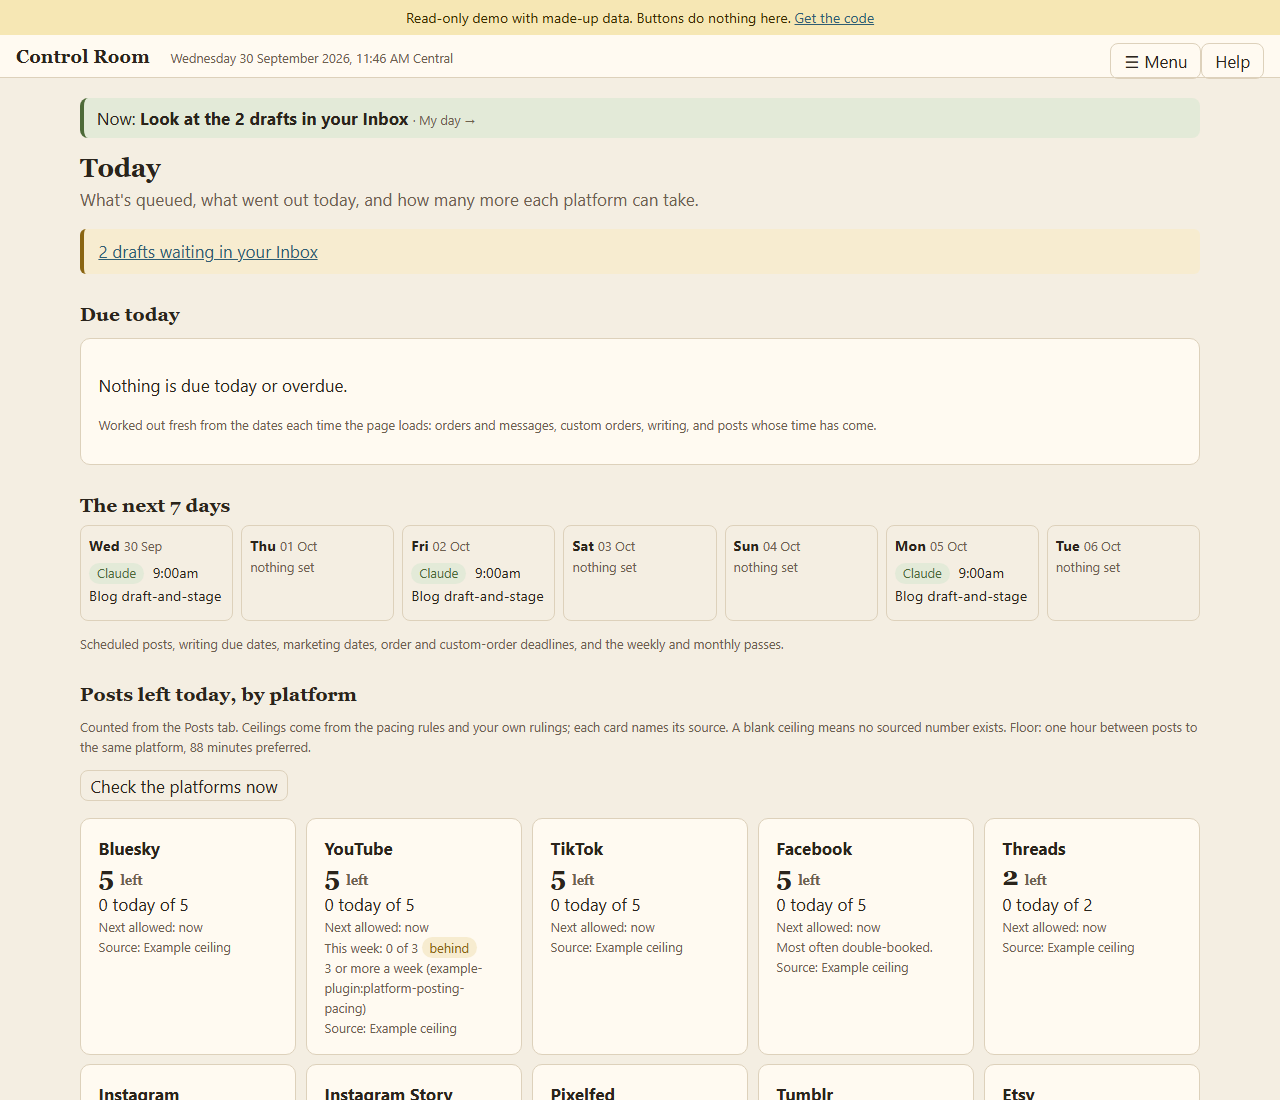This screenshot has width=1280, height=1100.
Task: Click the Now banner 'Look at the 2 drafts in your Inbox' text
Action: click(274, 119)
